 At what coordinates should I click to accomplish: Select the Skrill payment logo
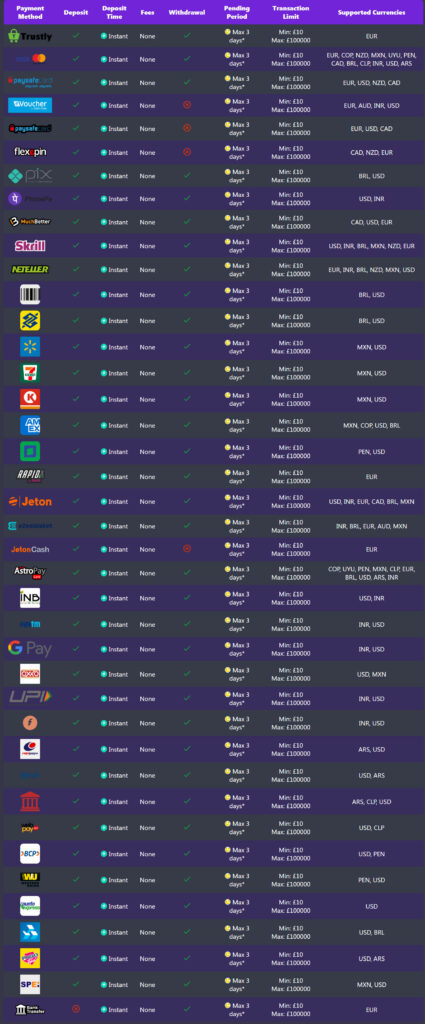coord(30,246)
